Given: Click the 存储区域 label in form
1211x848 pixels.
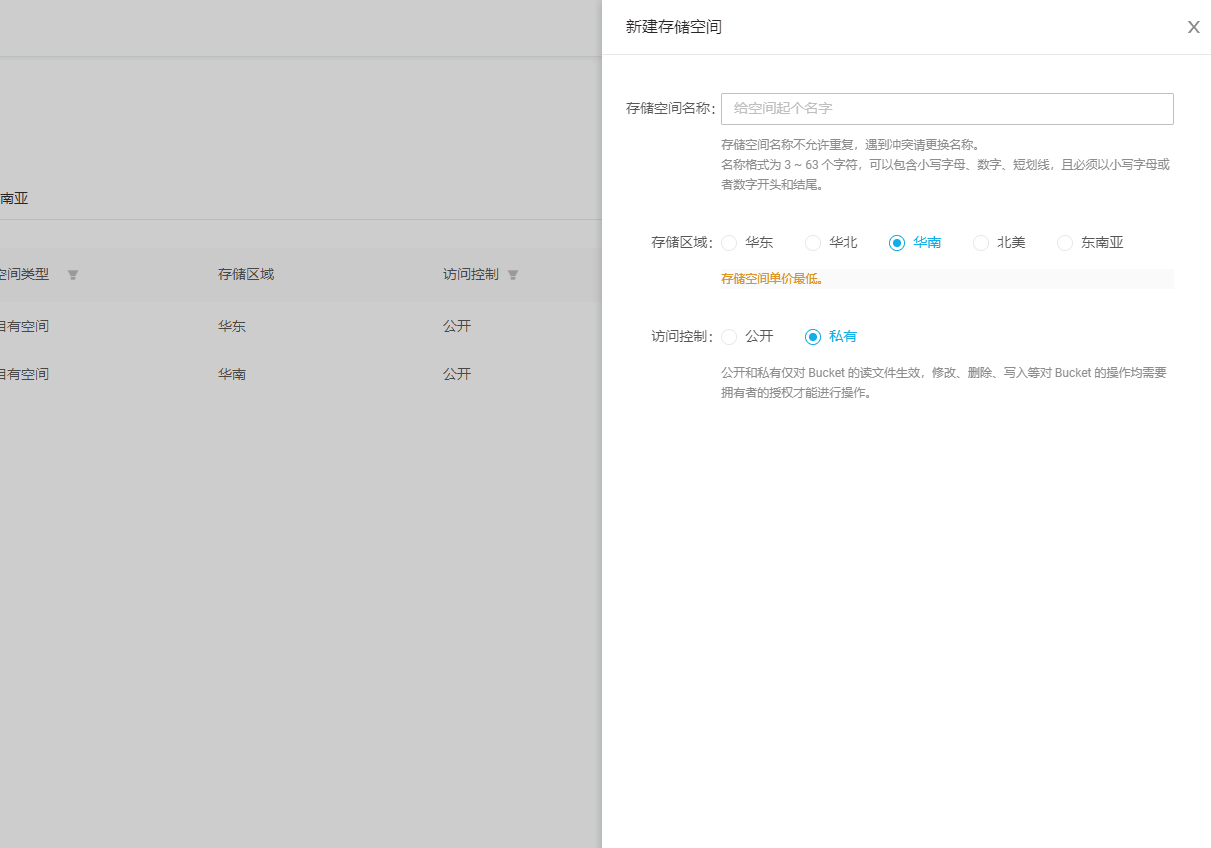Looking at the screenshot, I should (682, 243).
